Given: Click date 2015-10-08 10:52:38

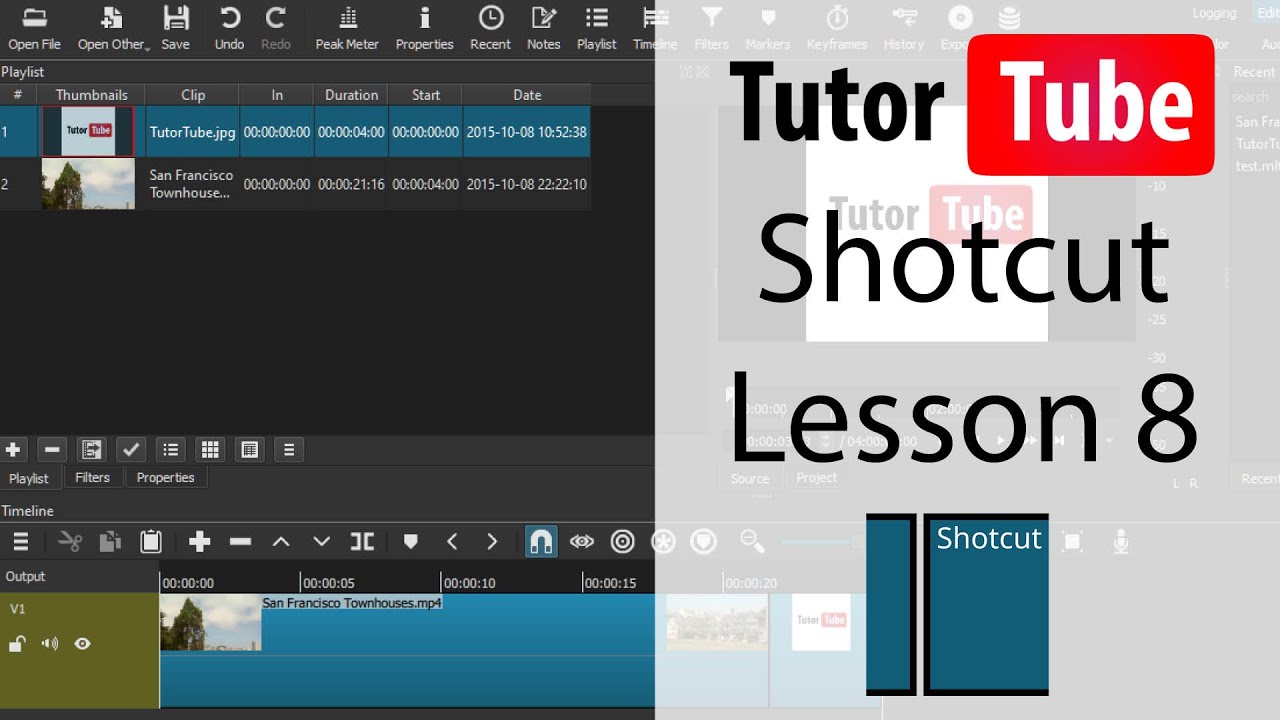Looking at the screenshot, I should (x=526, y=132).
